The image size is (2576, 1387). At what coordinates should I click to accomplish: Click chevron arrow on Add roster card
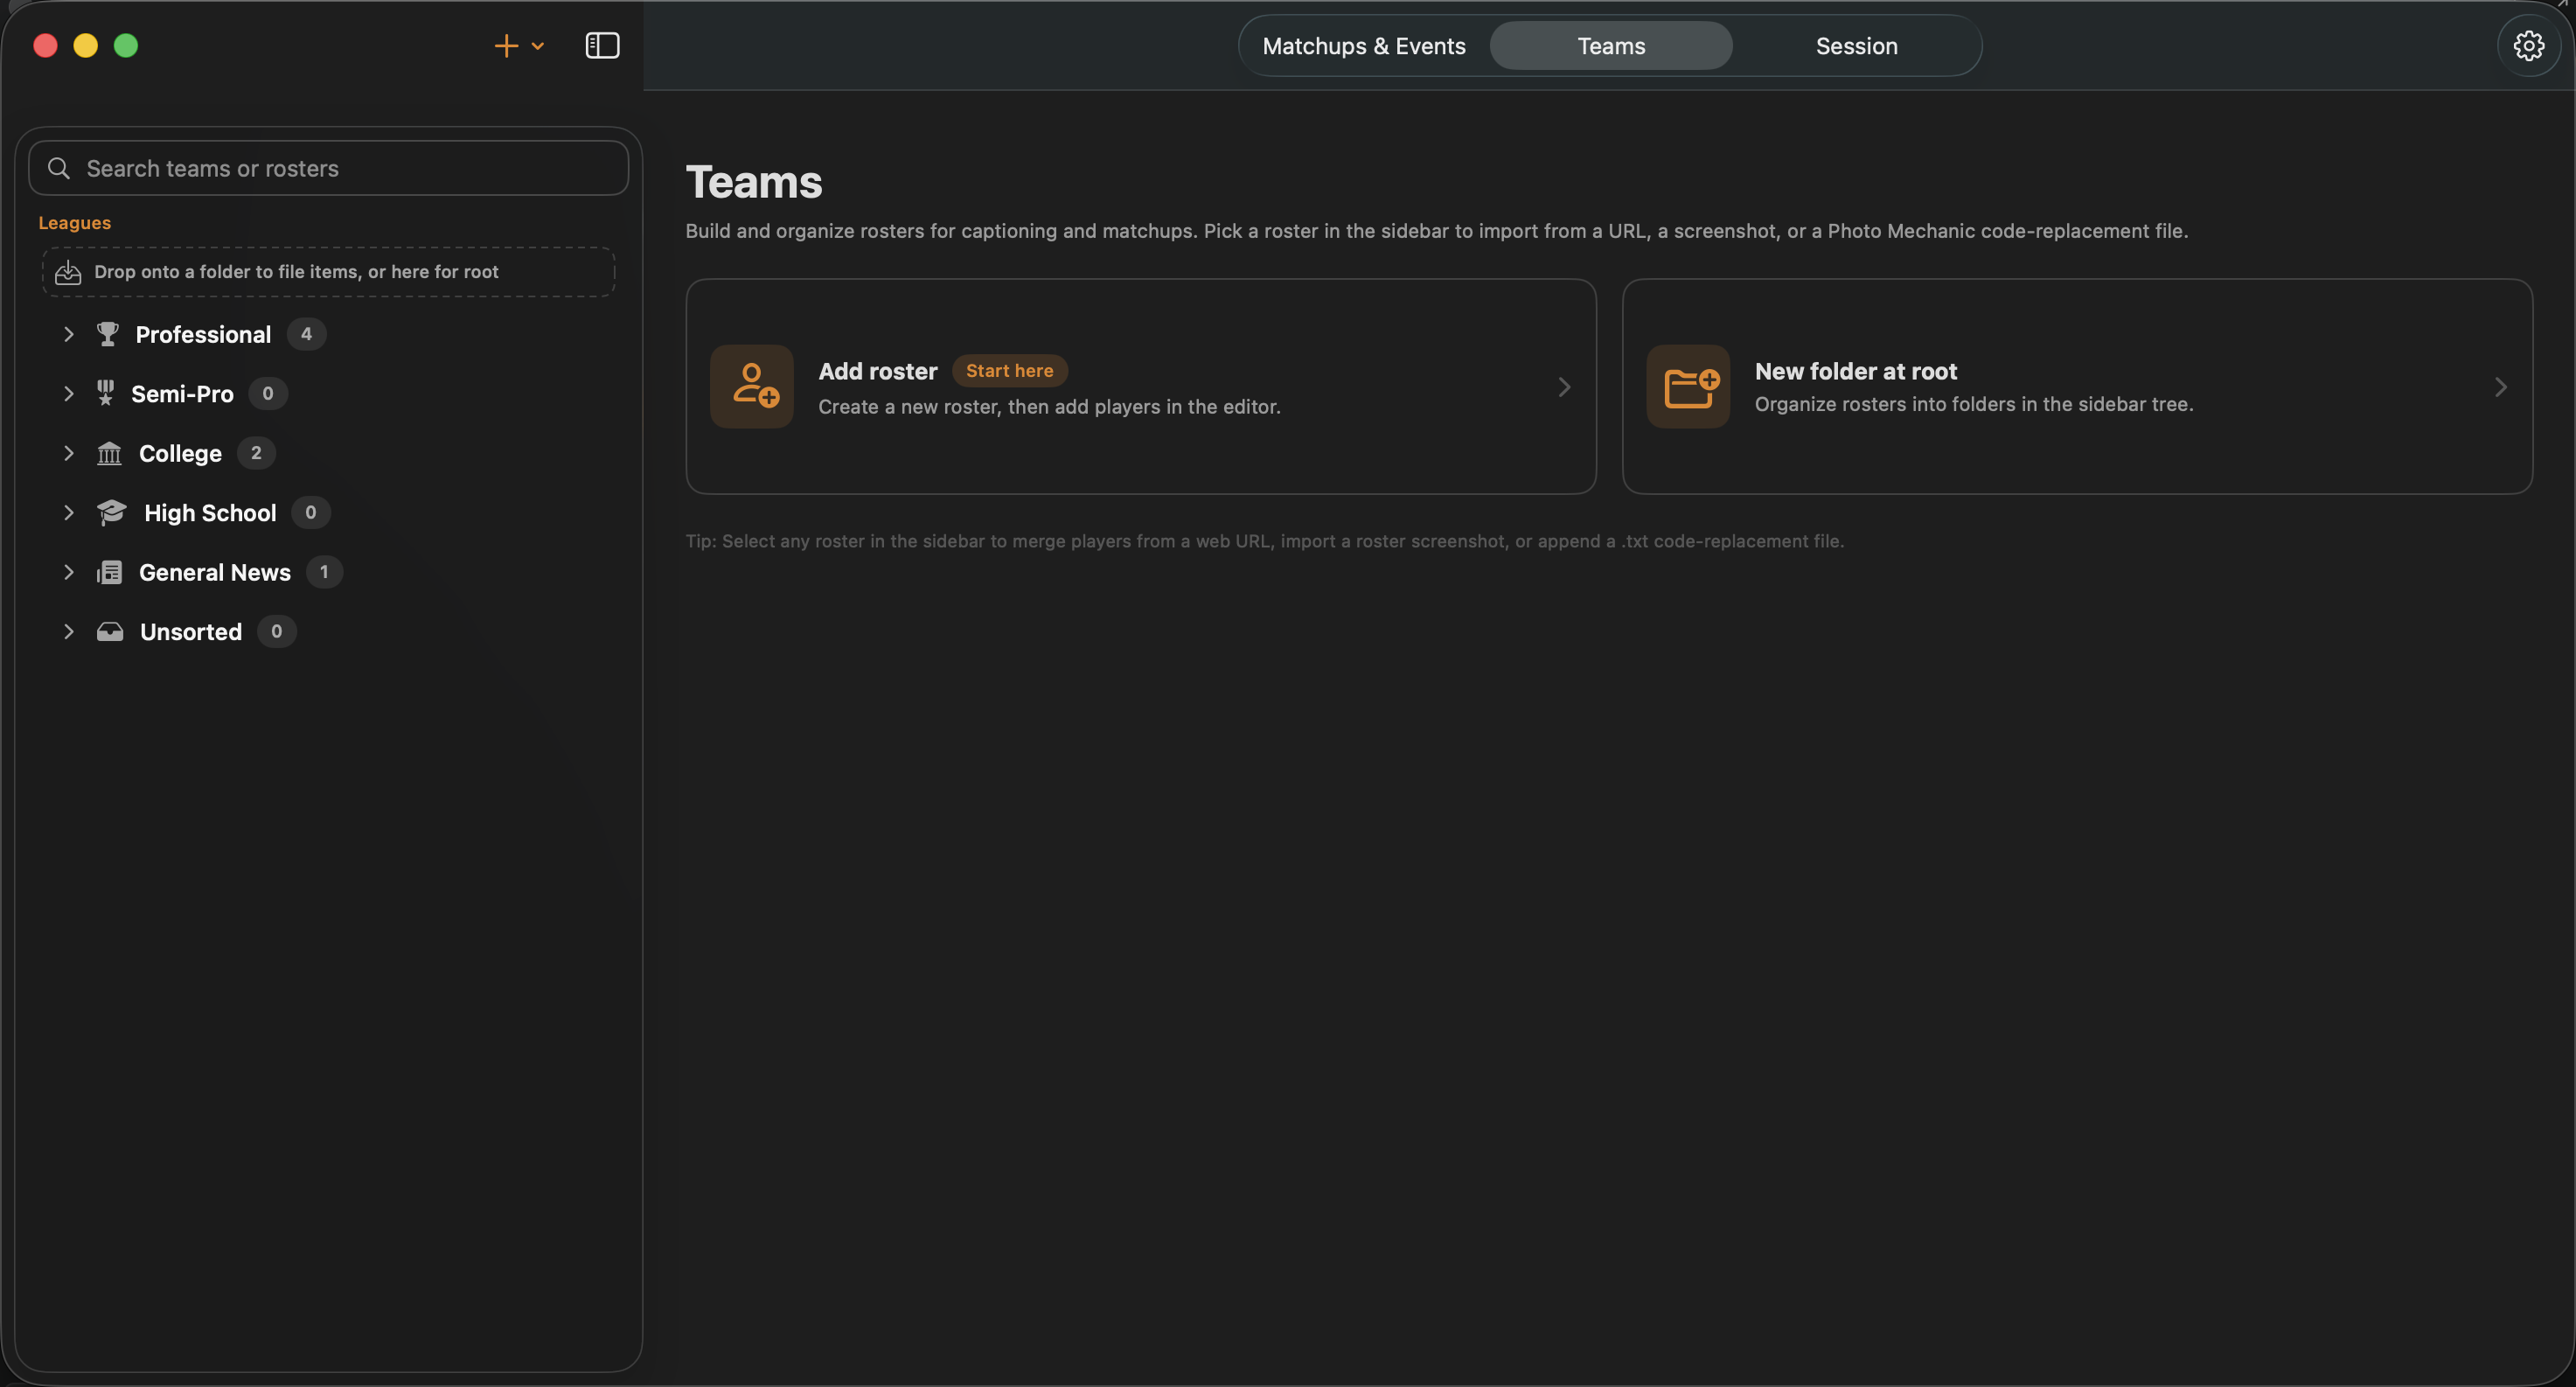coord(1564,387)
